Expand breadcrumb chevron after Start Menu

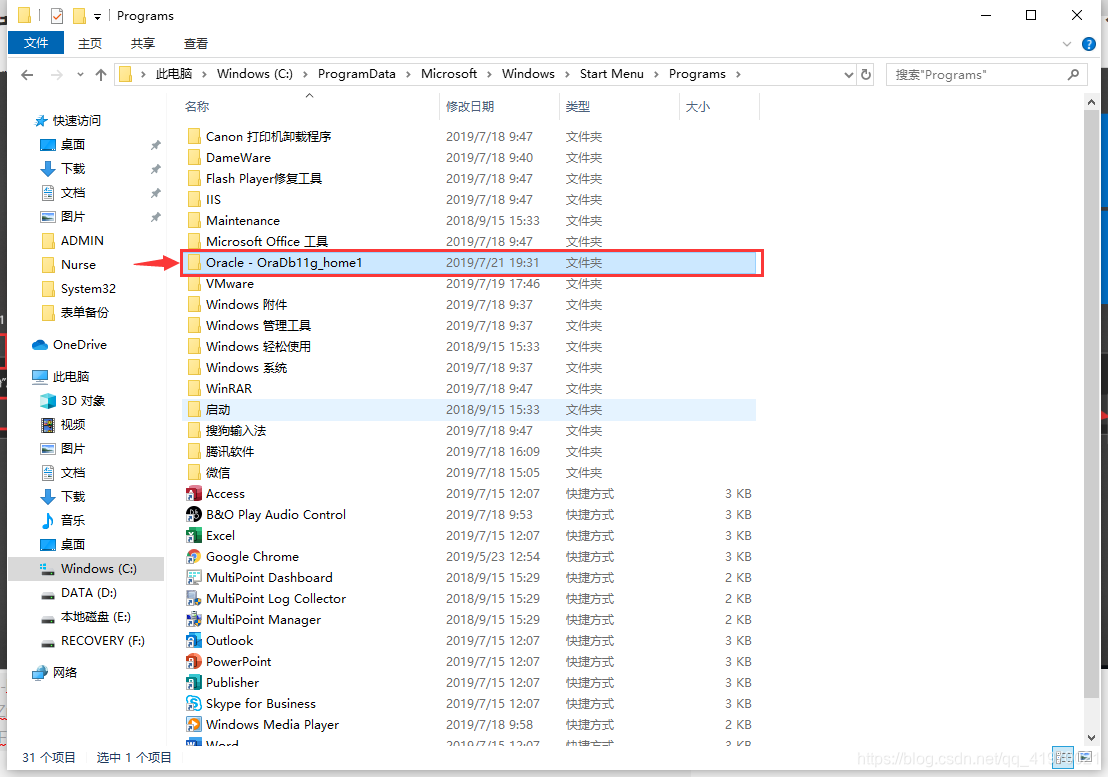pos(656,74)
